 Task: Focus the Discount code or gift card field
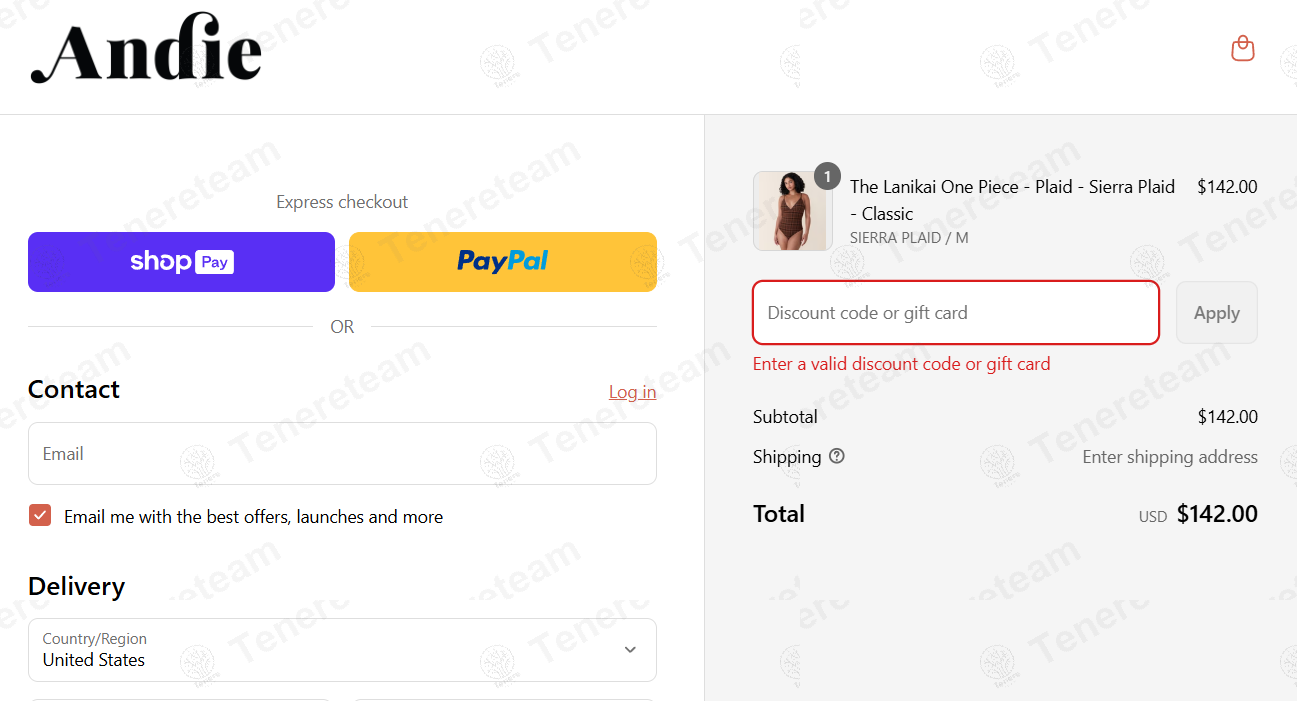956,313
